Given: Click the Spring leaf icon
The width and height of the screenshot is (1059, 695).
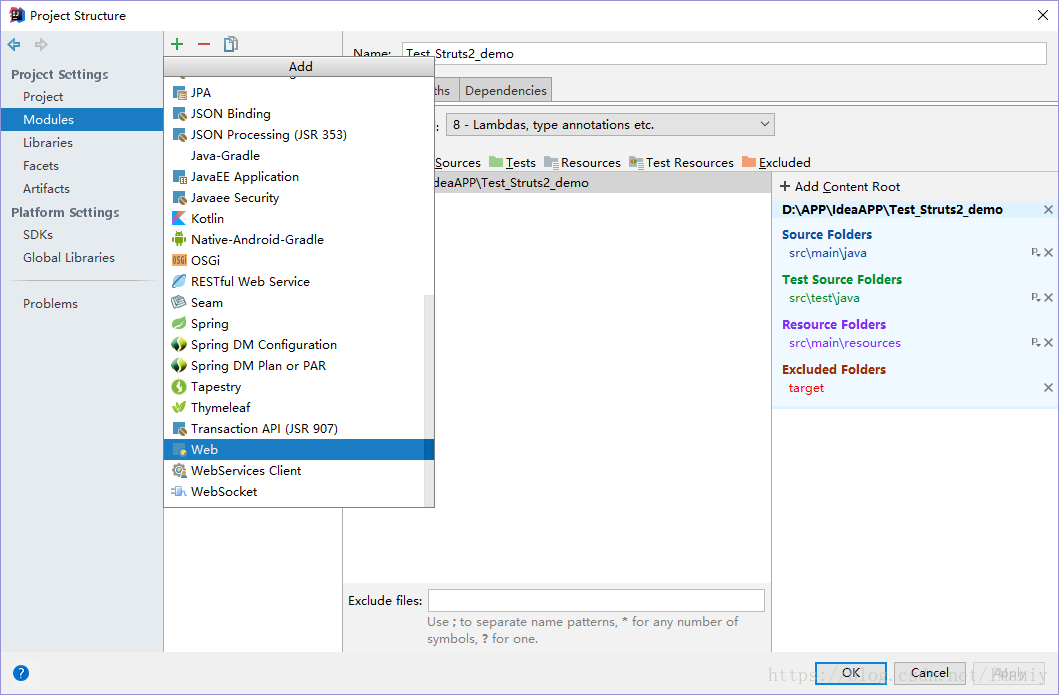Looking at the screenshot, I should tap(179, 324).
